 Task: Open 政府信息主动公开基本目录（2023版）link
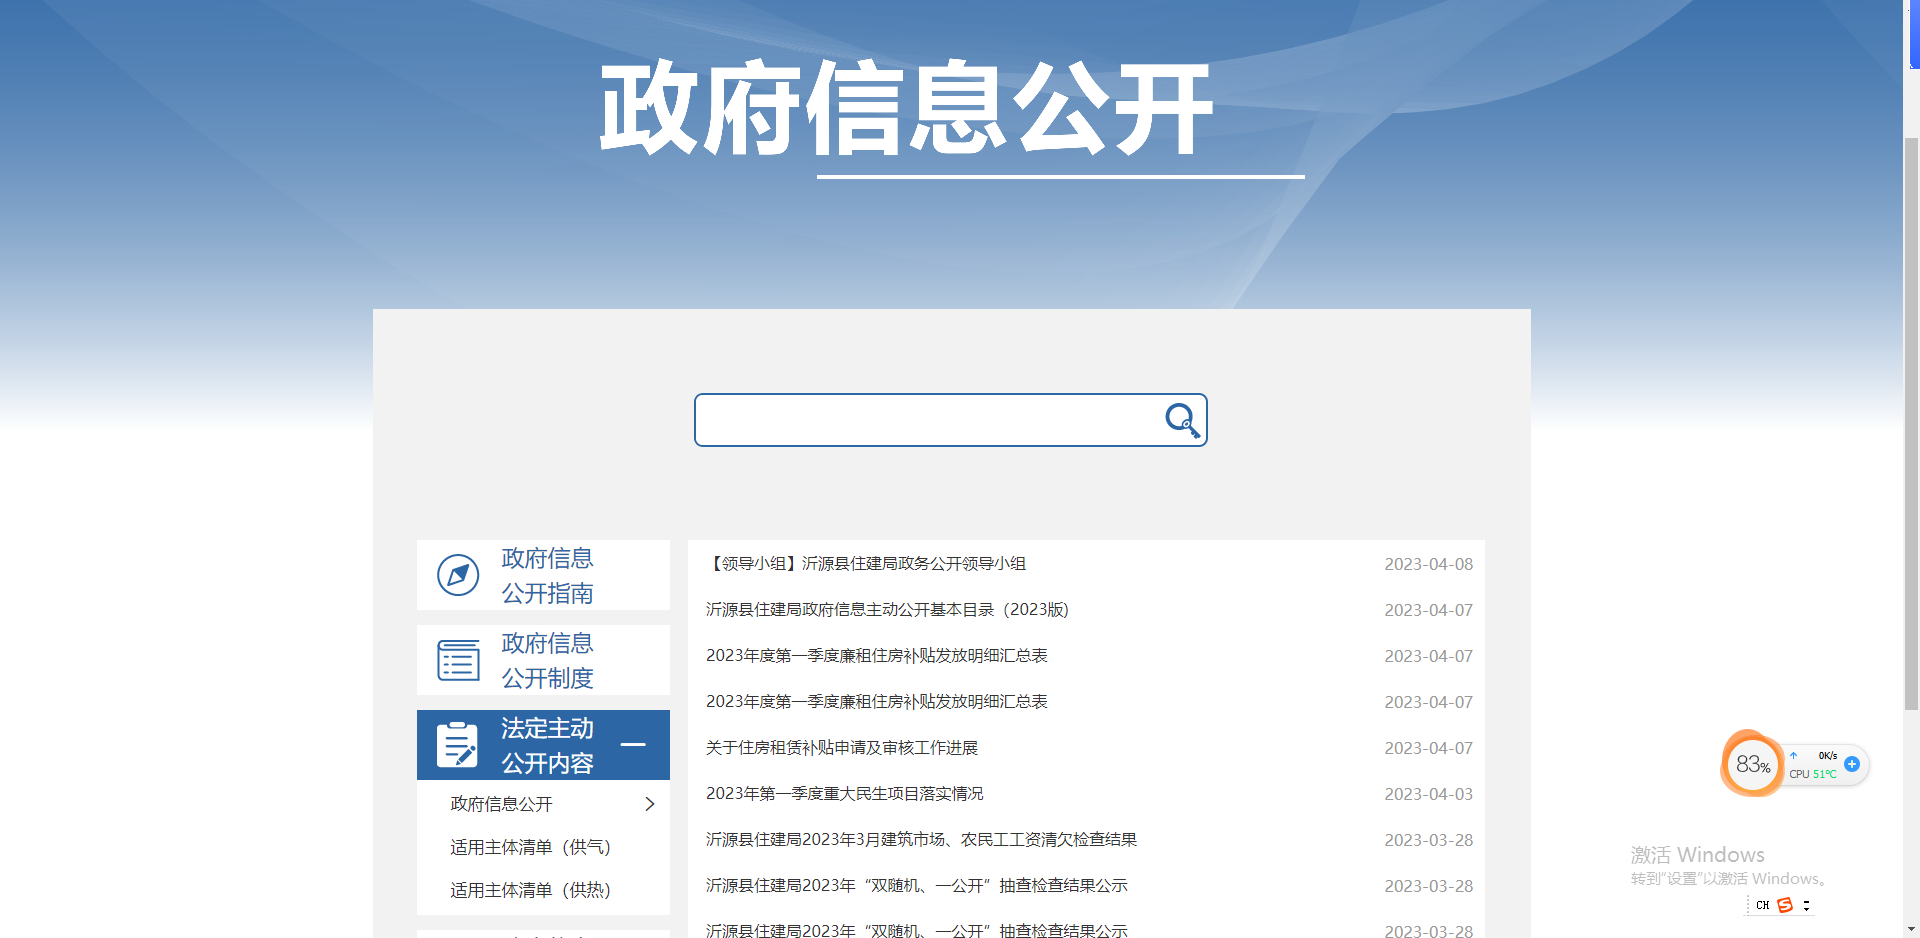887,610
